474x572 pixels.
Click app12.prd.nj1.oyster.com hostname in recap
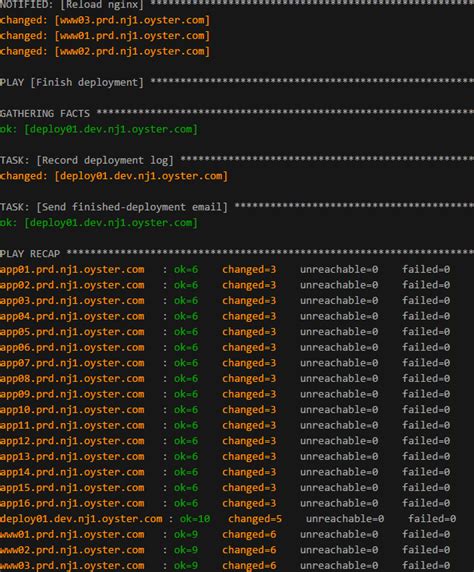click(x=72, y=441)
